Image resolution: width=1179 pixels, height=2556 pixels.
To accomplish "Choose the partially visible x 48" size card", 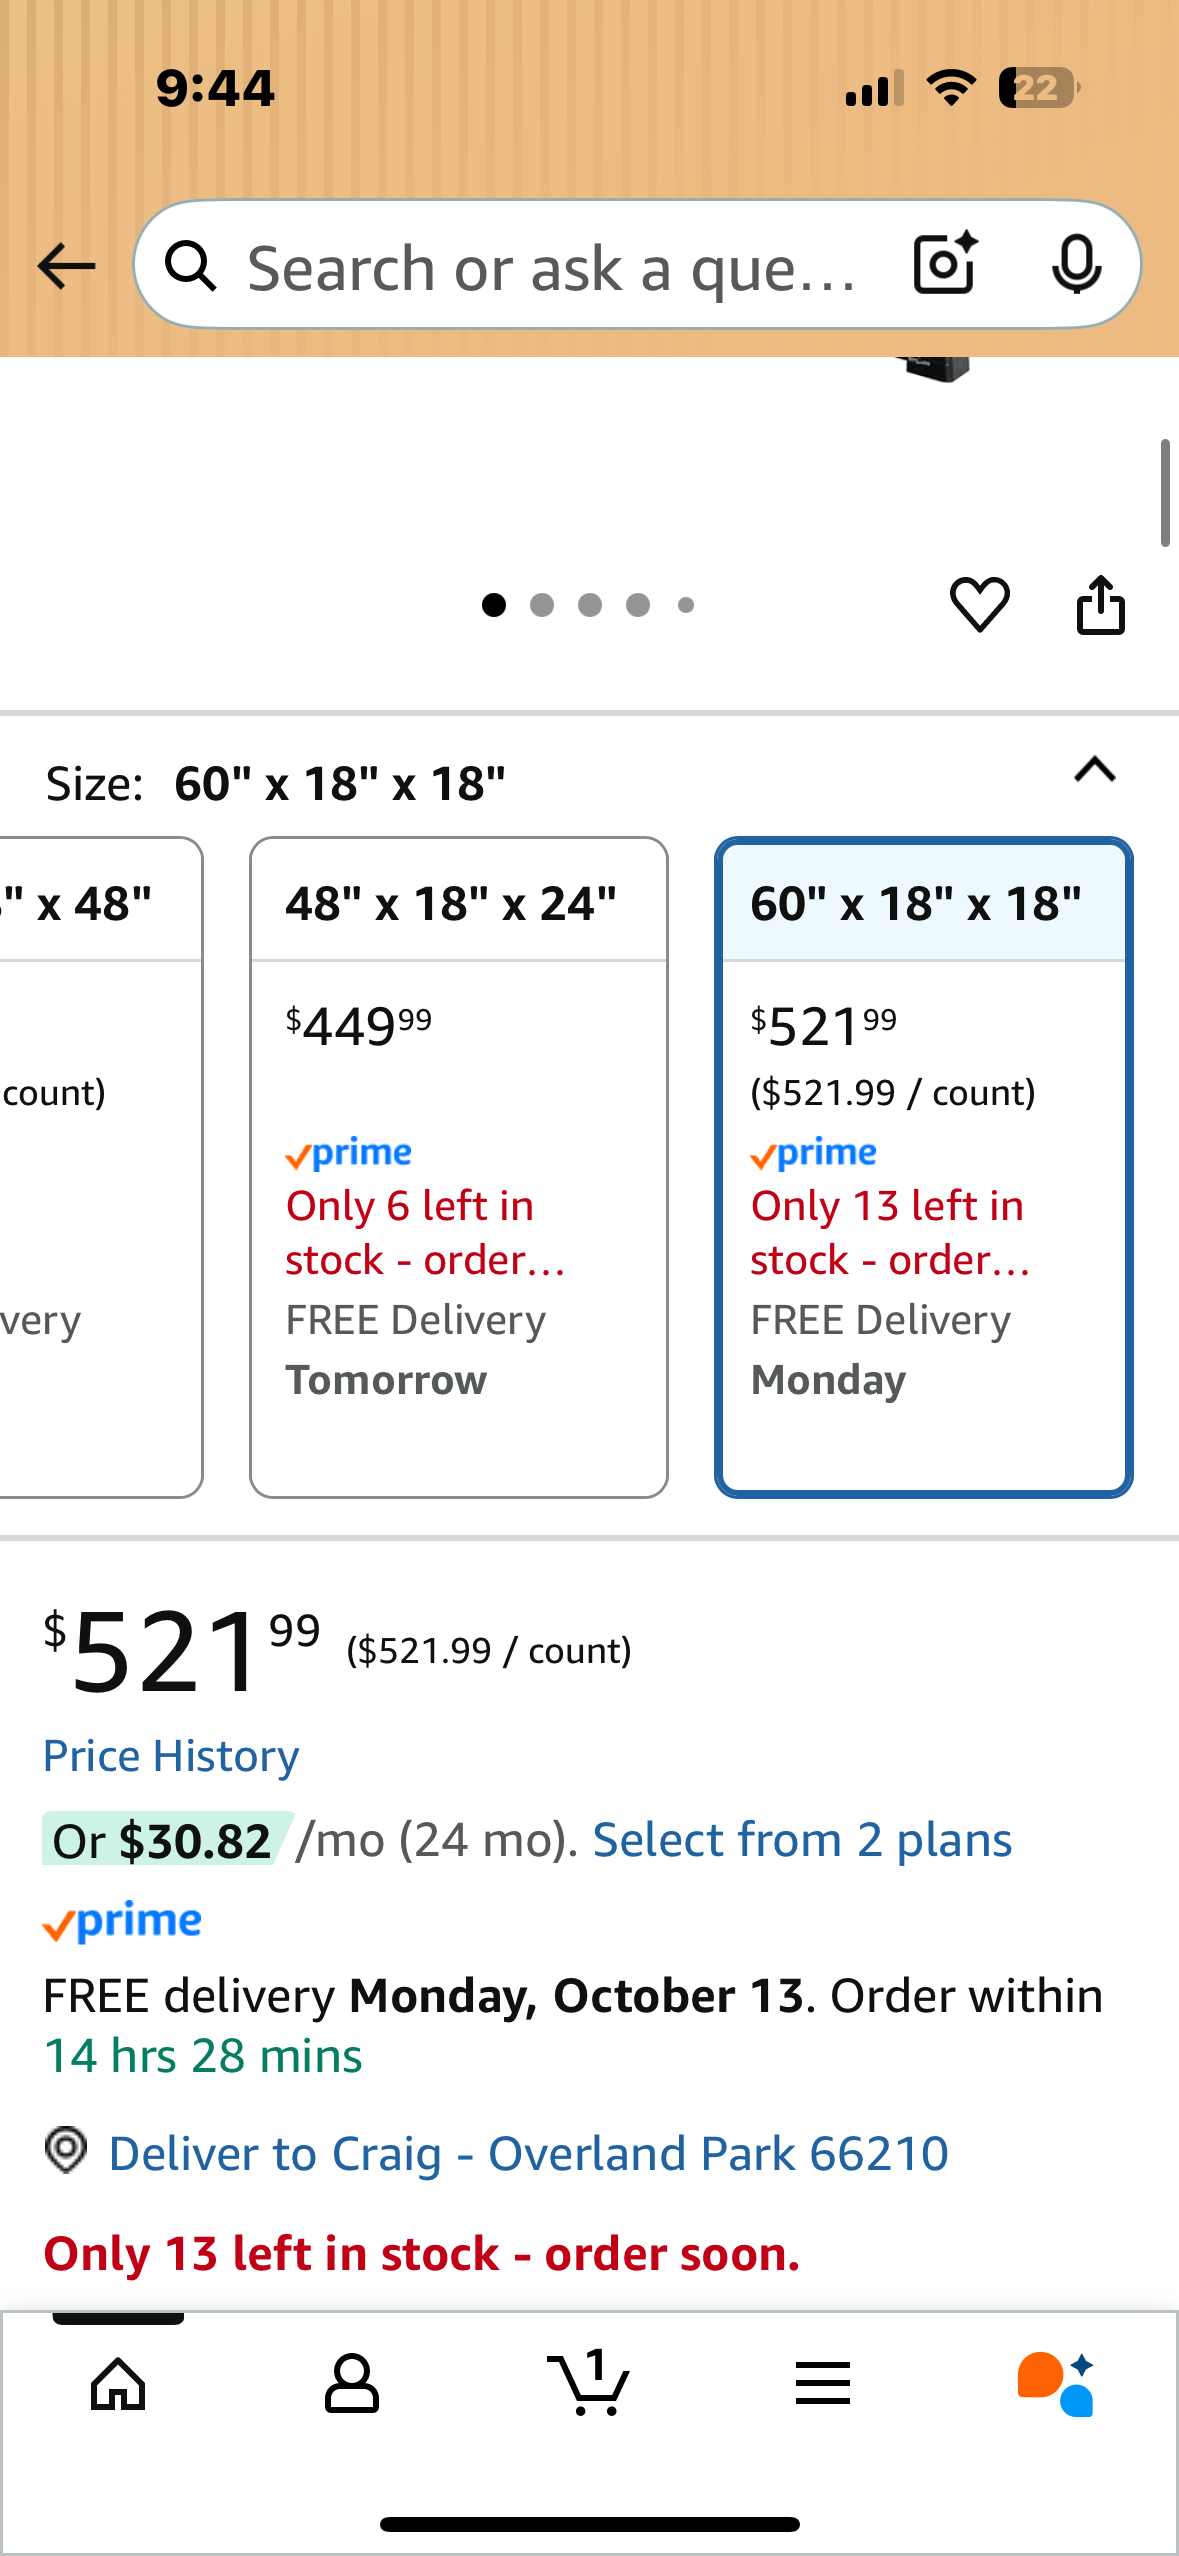I will pyautogui.click(x=98, y=1166).
